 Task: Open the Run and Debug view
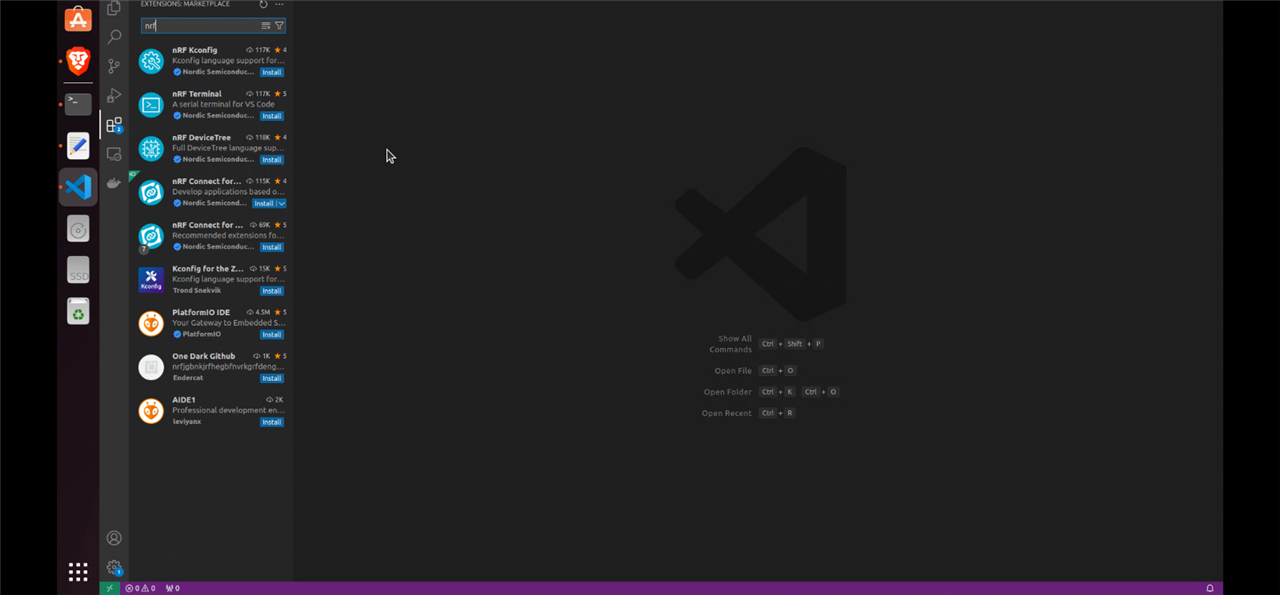tap(114, 95)
